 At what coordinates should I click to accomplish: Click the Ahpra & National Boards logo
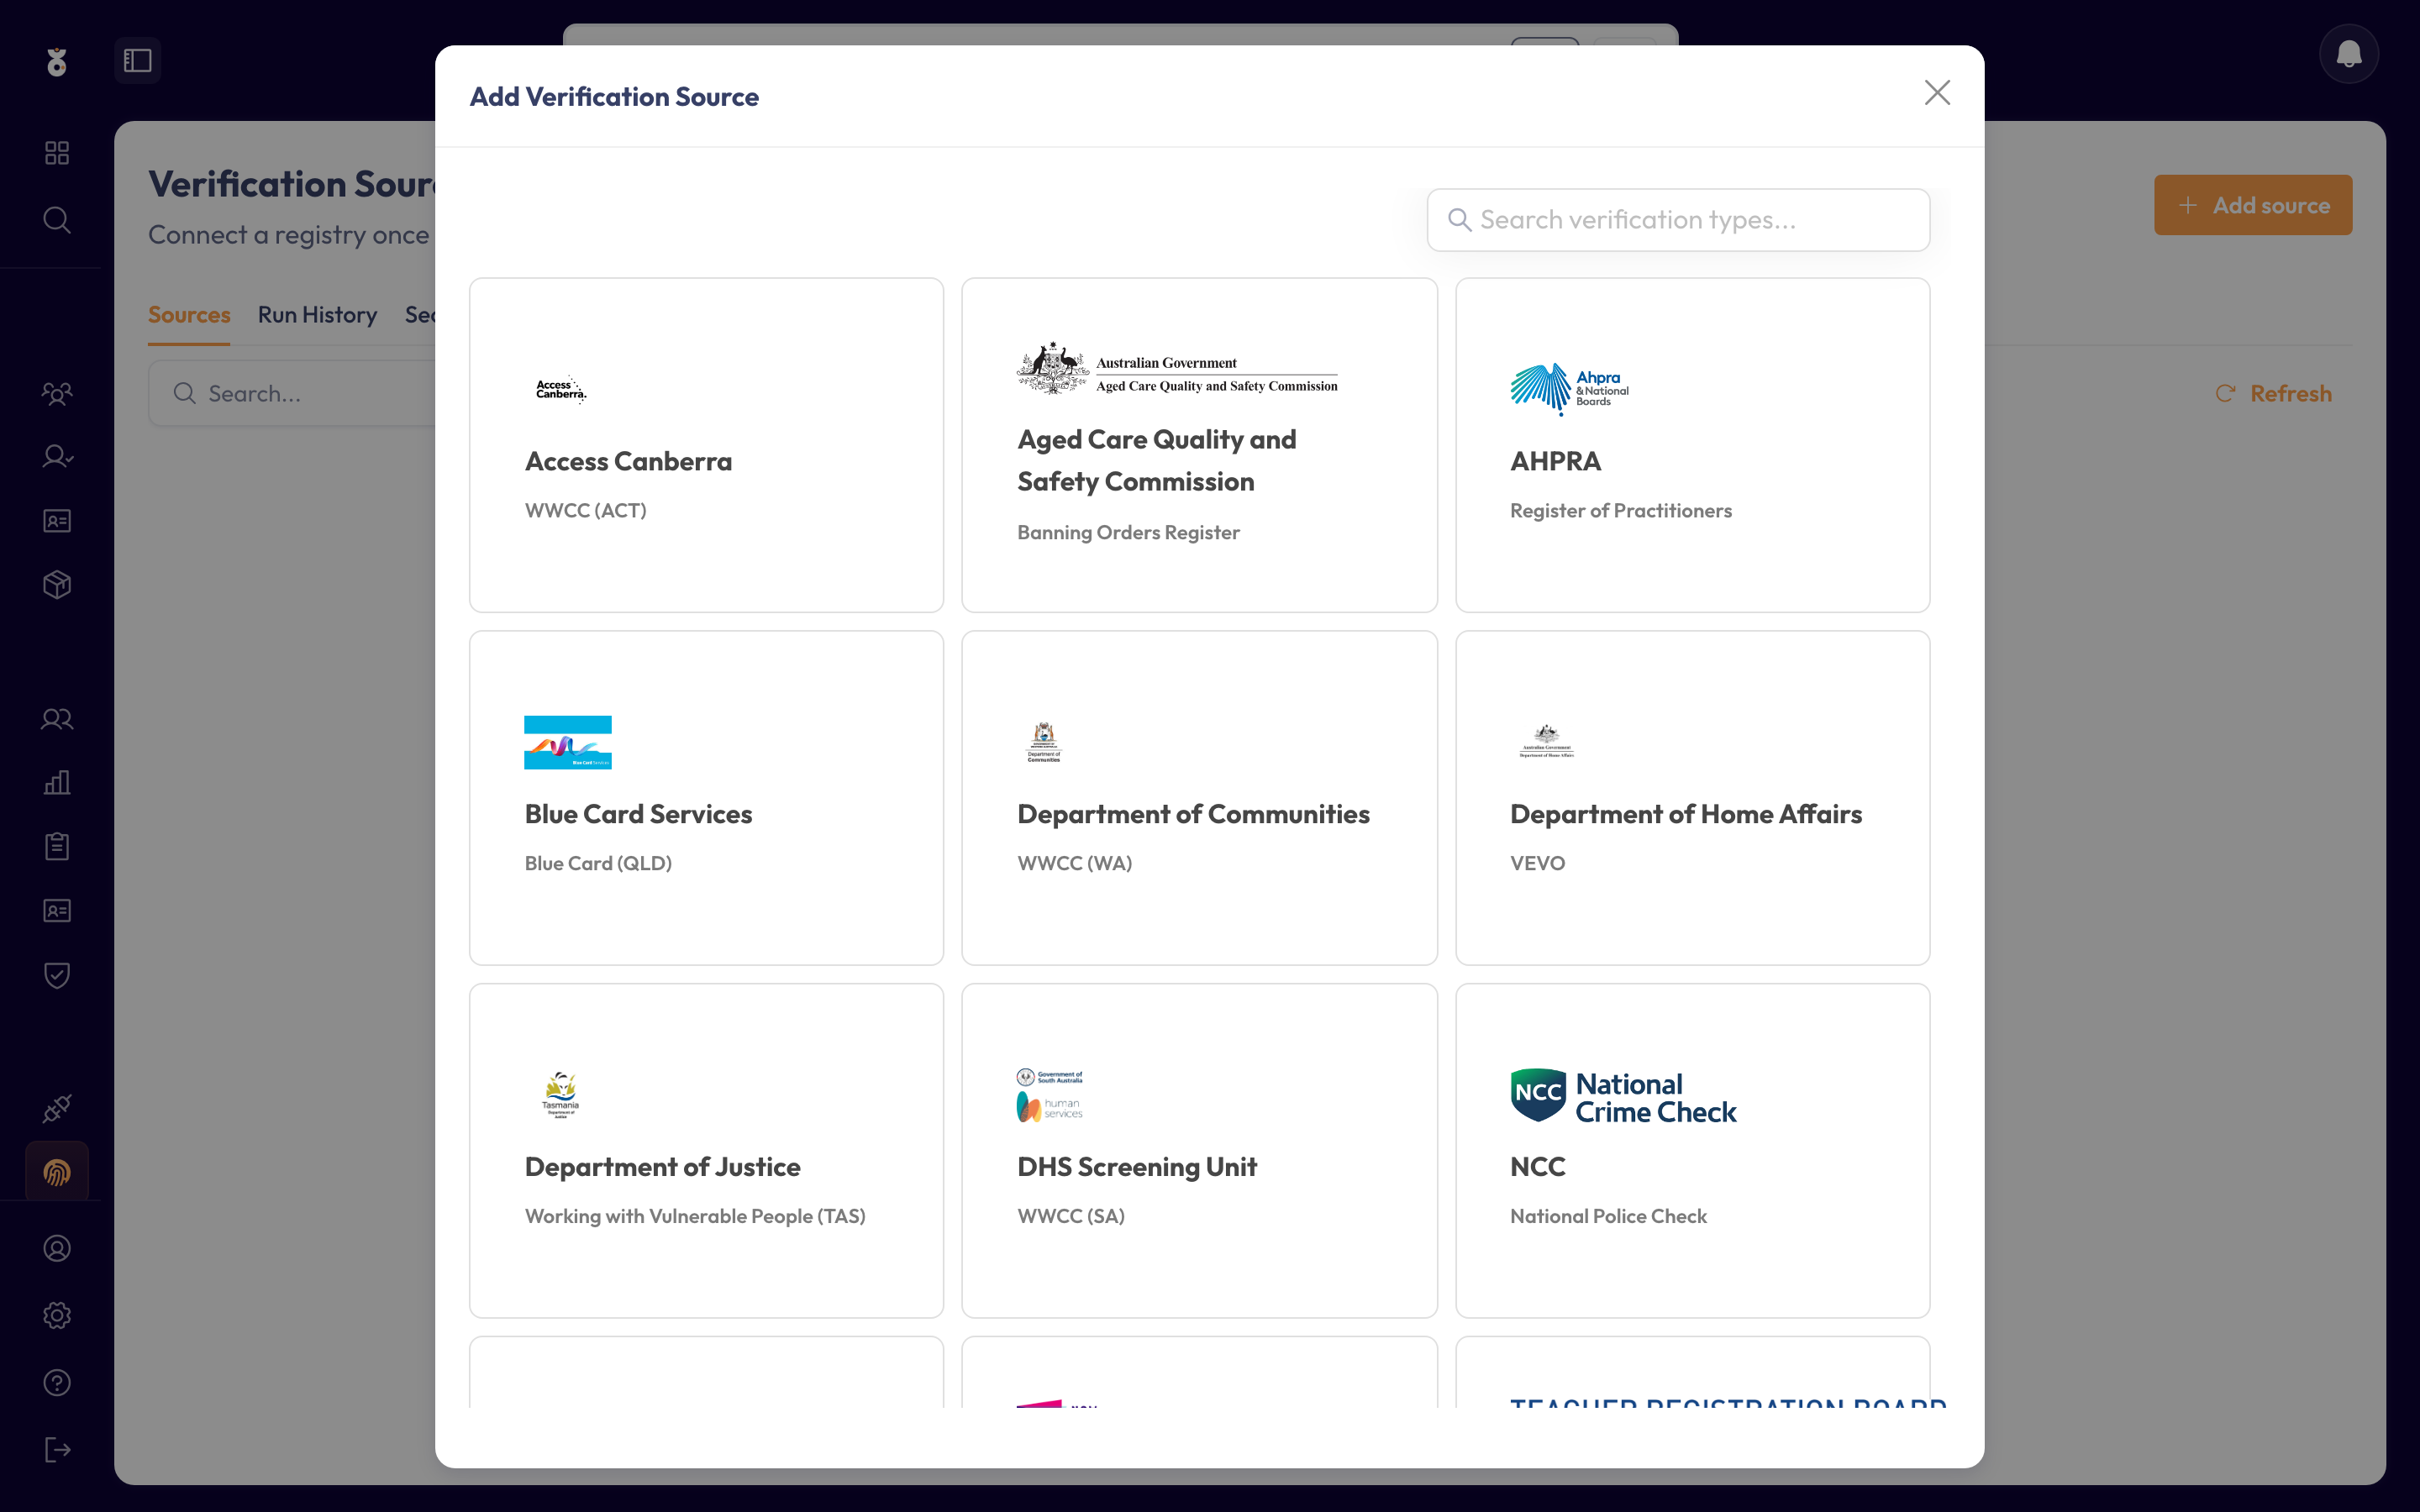point(1569,389)
